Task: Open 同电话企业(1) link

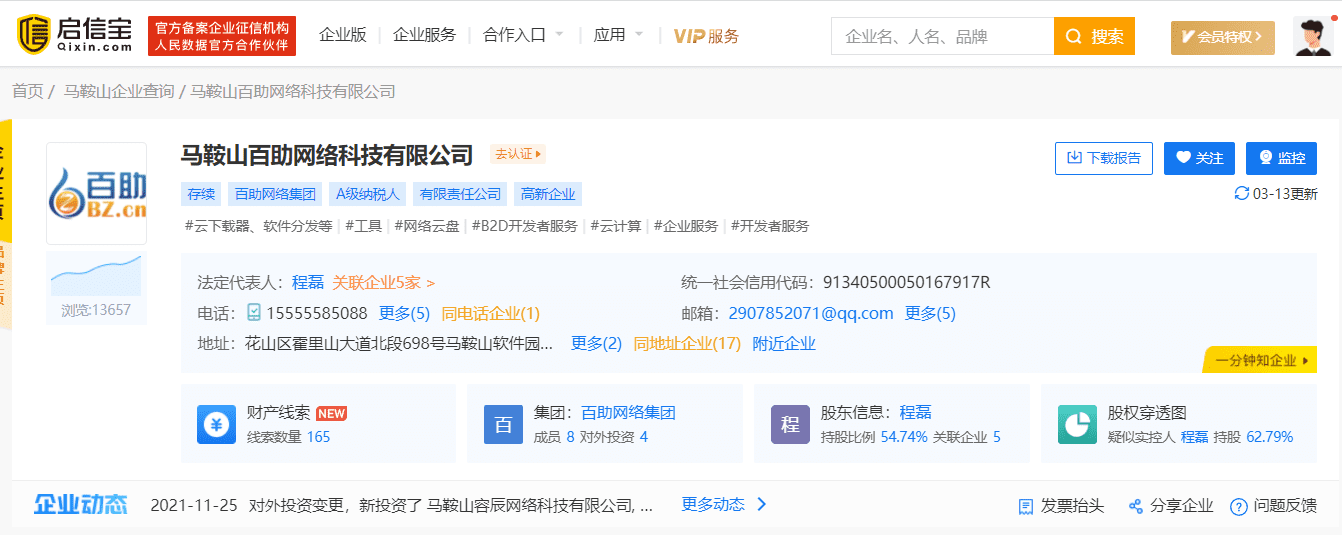Action: (x=491, y=313)
